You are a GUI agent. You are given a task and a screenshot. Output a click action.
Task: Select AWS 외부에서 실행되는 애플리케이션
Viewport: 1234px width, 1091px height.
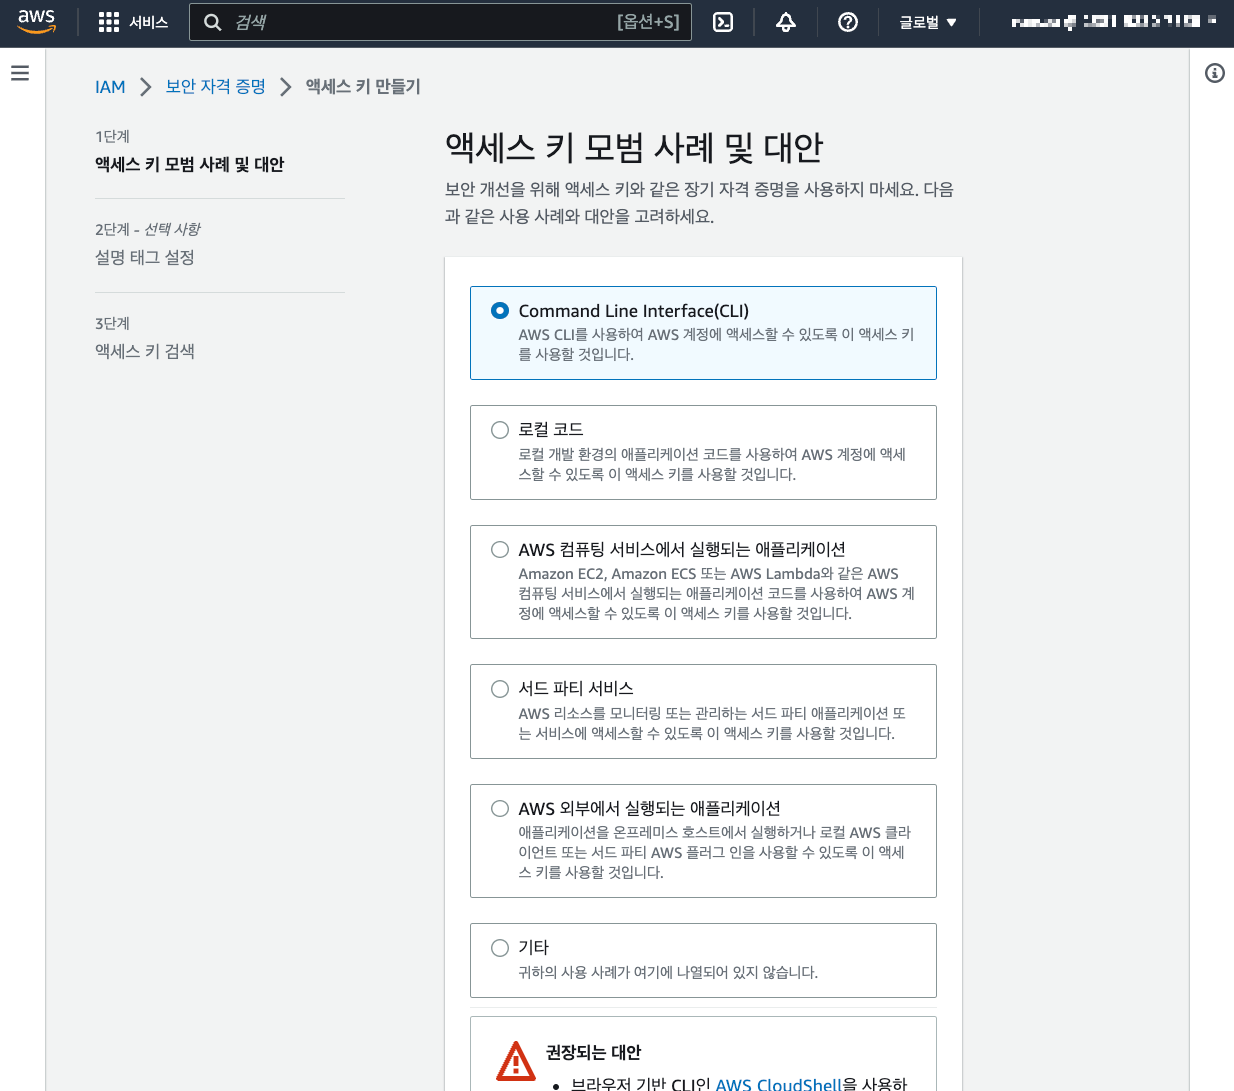pos(703,841)
